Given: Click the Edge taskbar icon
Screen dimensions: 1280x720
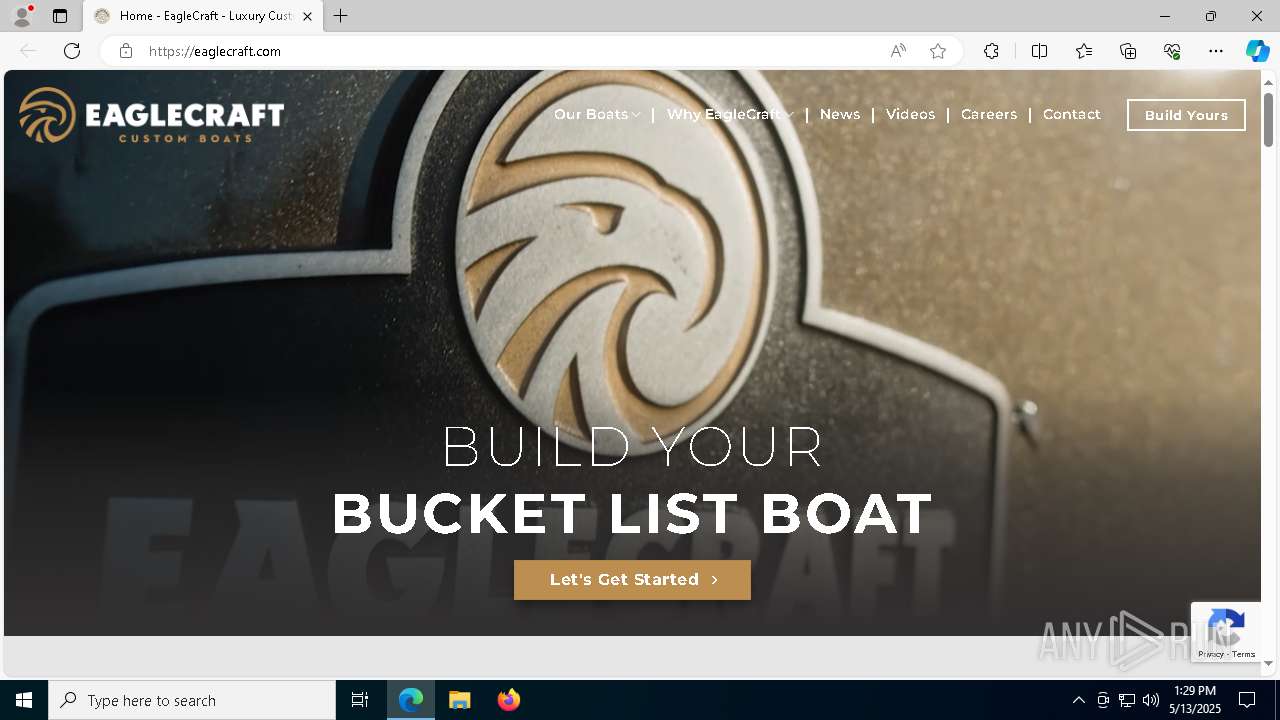Looking at the screenshot, I should point(411,700).
